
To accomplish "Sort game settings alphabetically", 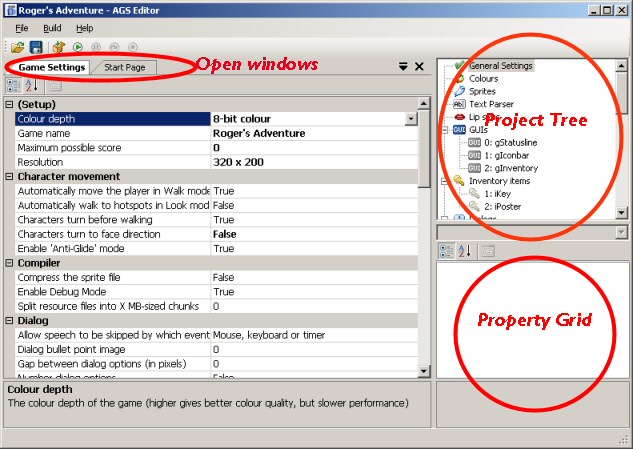I will 32,86.
